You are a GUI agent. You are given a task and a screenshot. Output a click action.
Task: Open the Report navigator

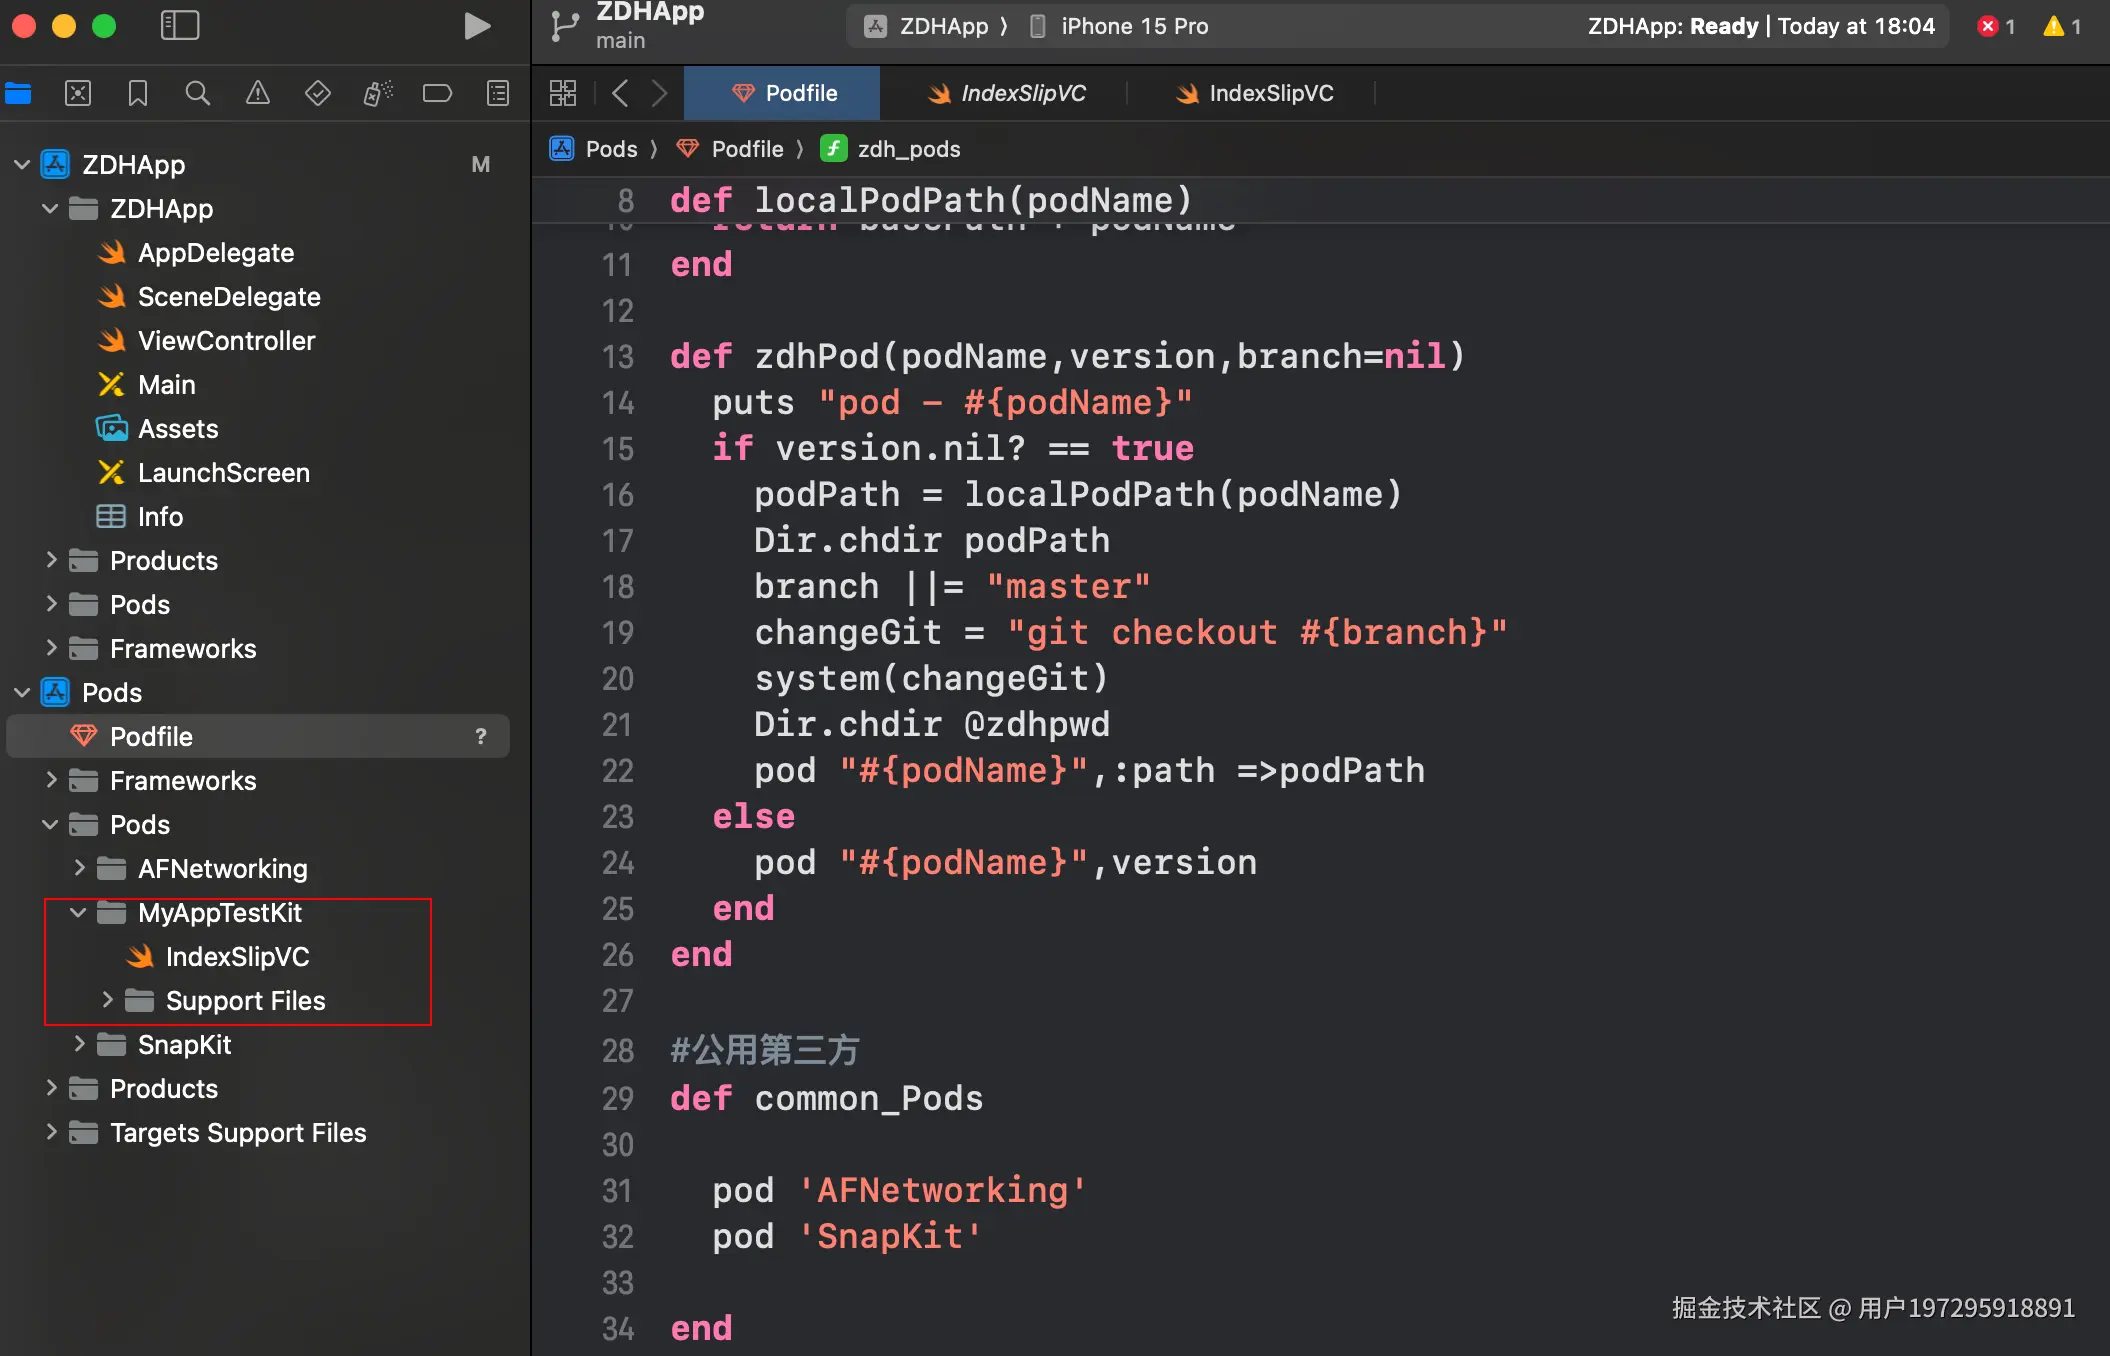pyautogui.click(x=498, y=94)
